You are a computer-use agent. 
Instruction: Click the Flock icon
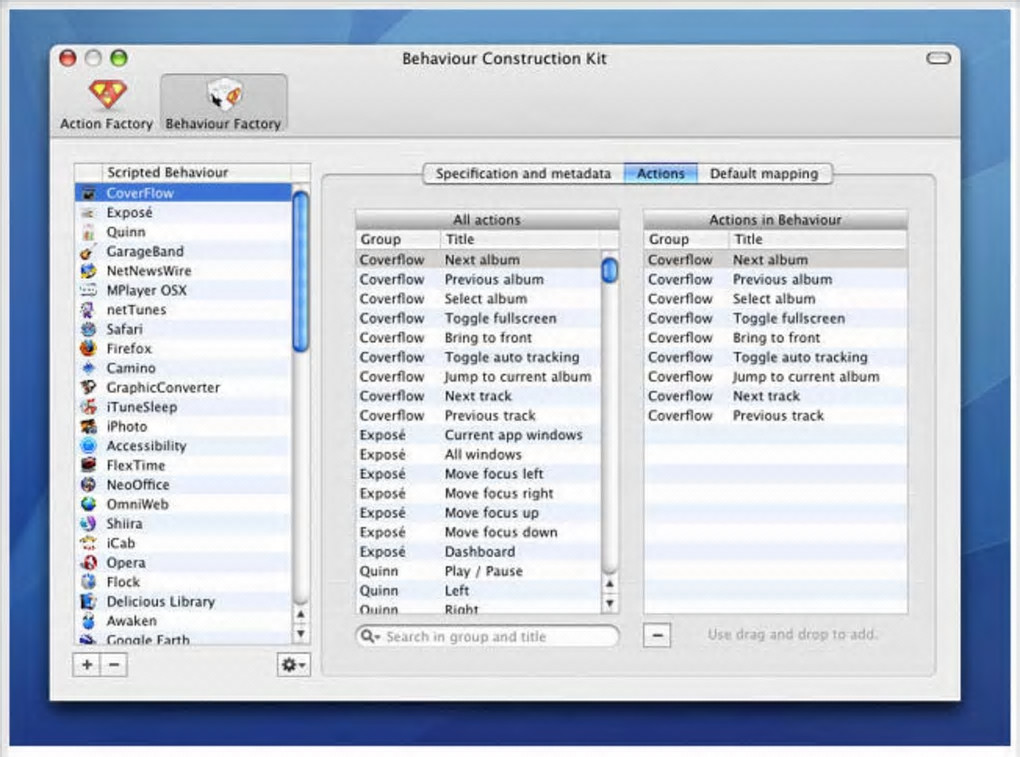click(x=89, y=582)
